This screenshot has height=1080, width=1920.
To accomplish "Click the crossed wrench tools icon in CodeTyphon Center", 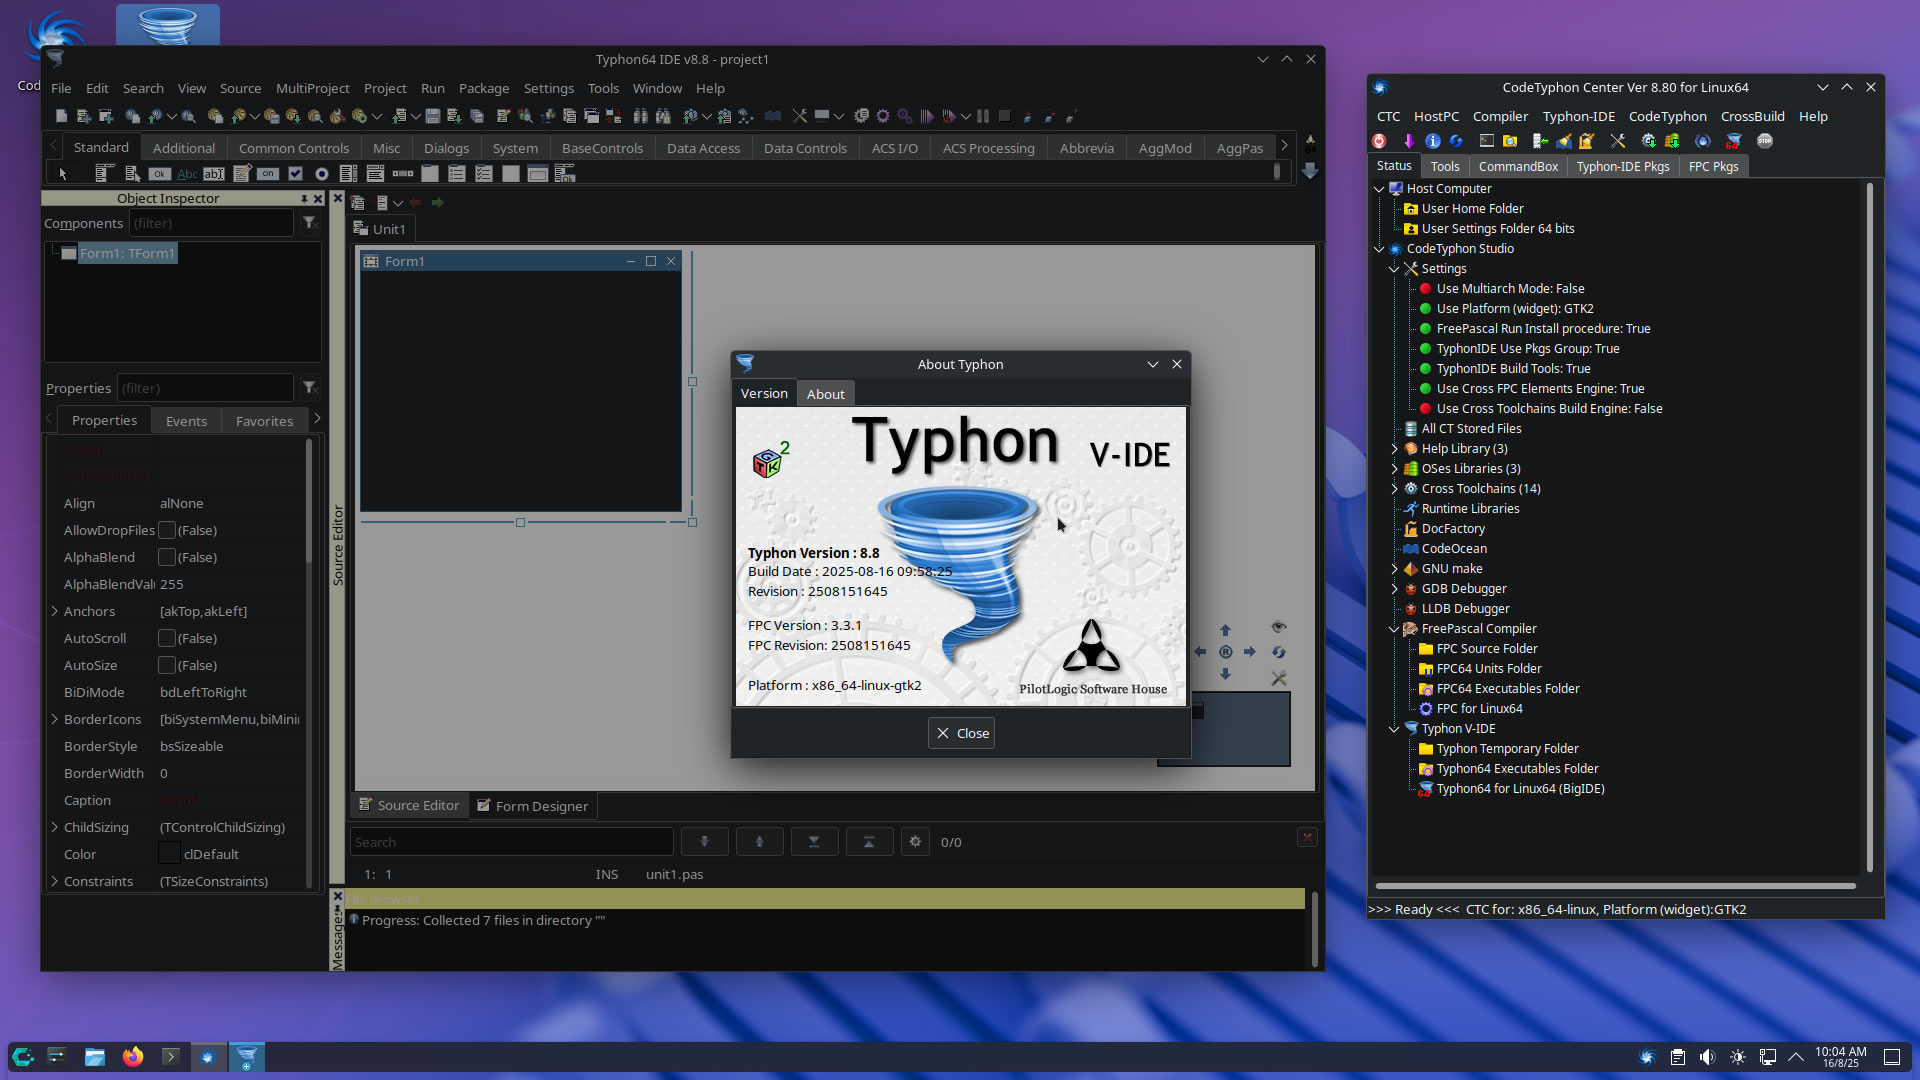I will [1617, 141].
